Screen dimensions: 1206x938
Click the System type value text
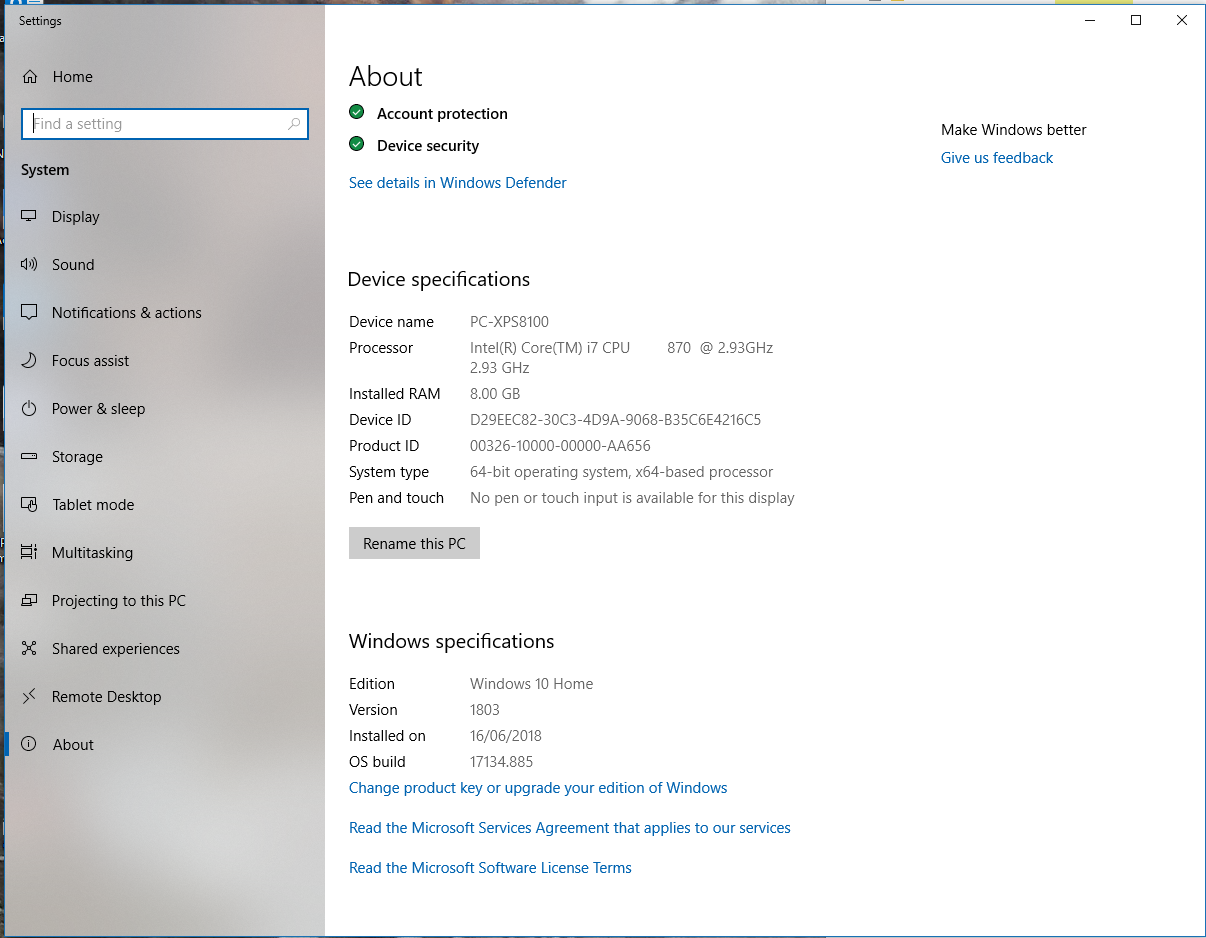(x=622, y=472)
